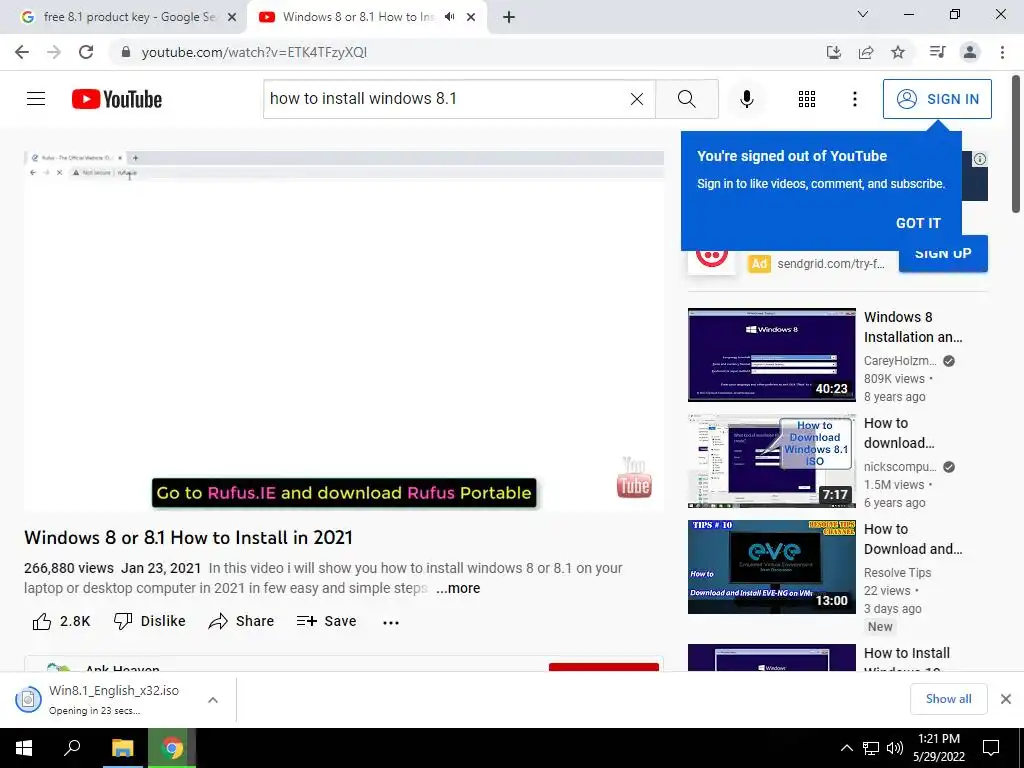Share the video
Viewport: 1024px width, 768px height.
point(241,621)
